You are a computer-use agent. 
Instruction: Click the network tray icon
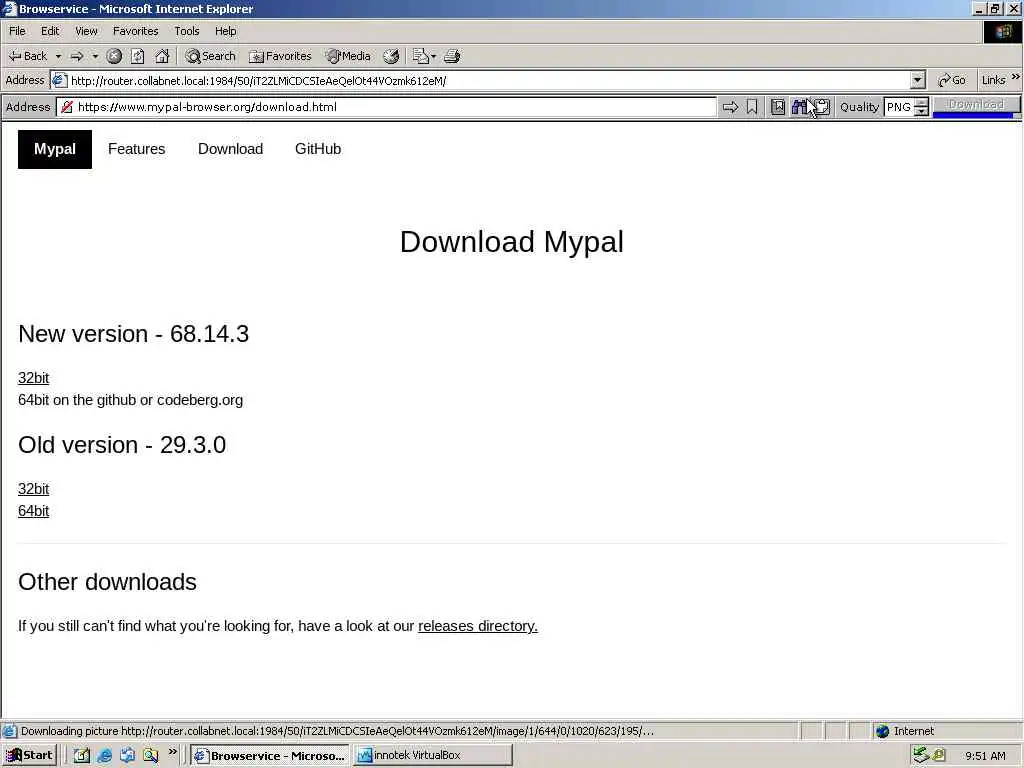pos(921,755)
